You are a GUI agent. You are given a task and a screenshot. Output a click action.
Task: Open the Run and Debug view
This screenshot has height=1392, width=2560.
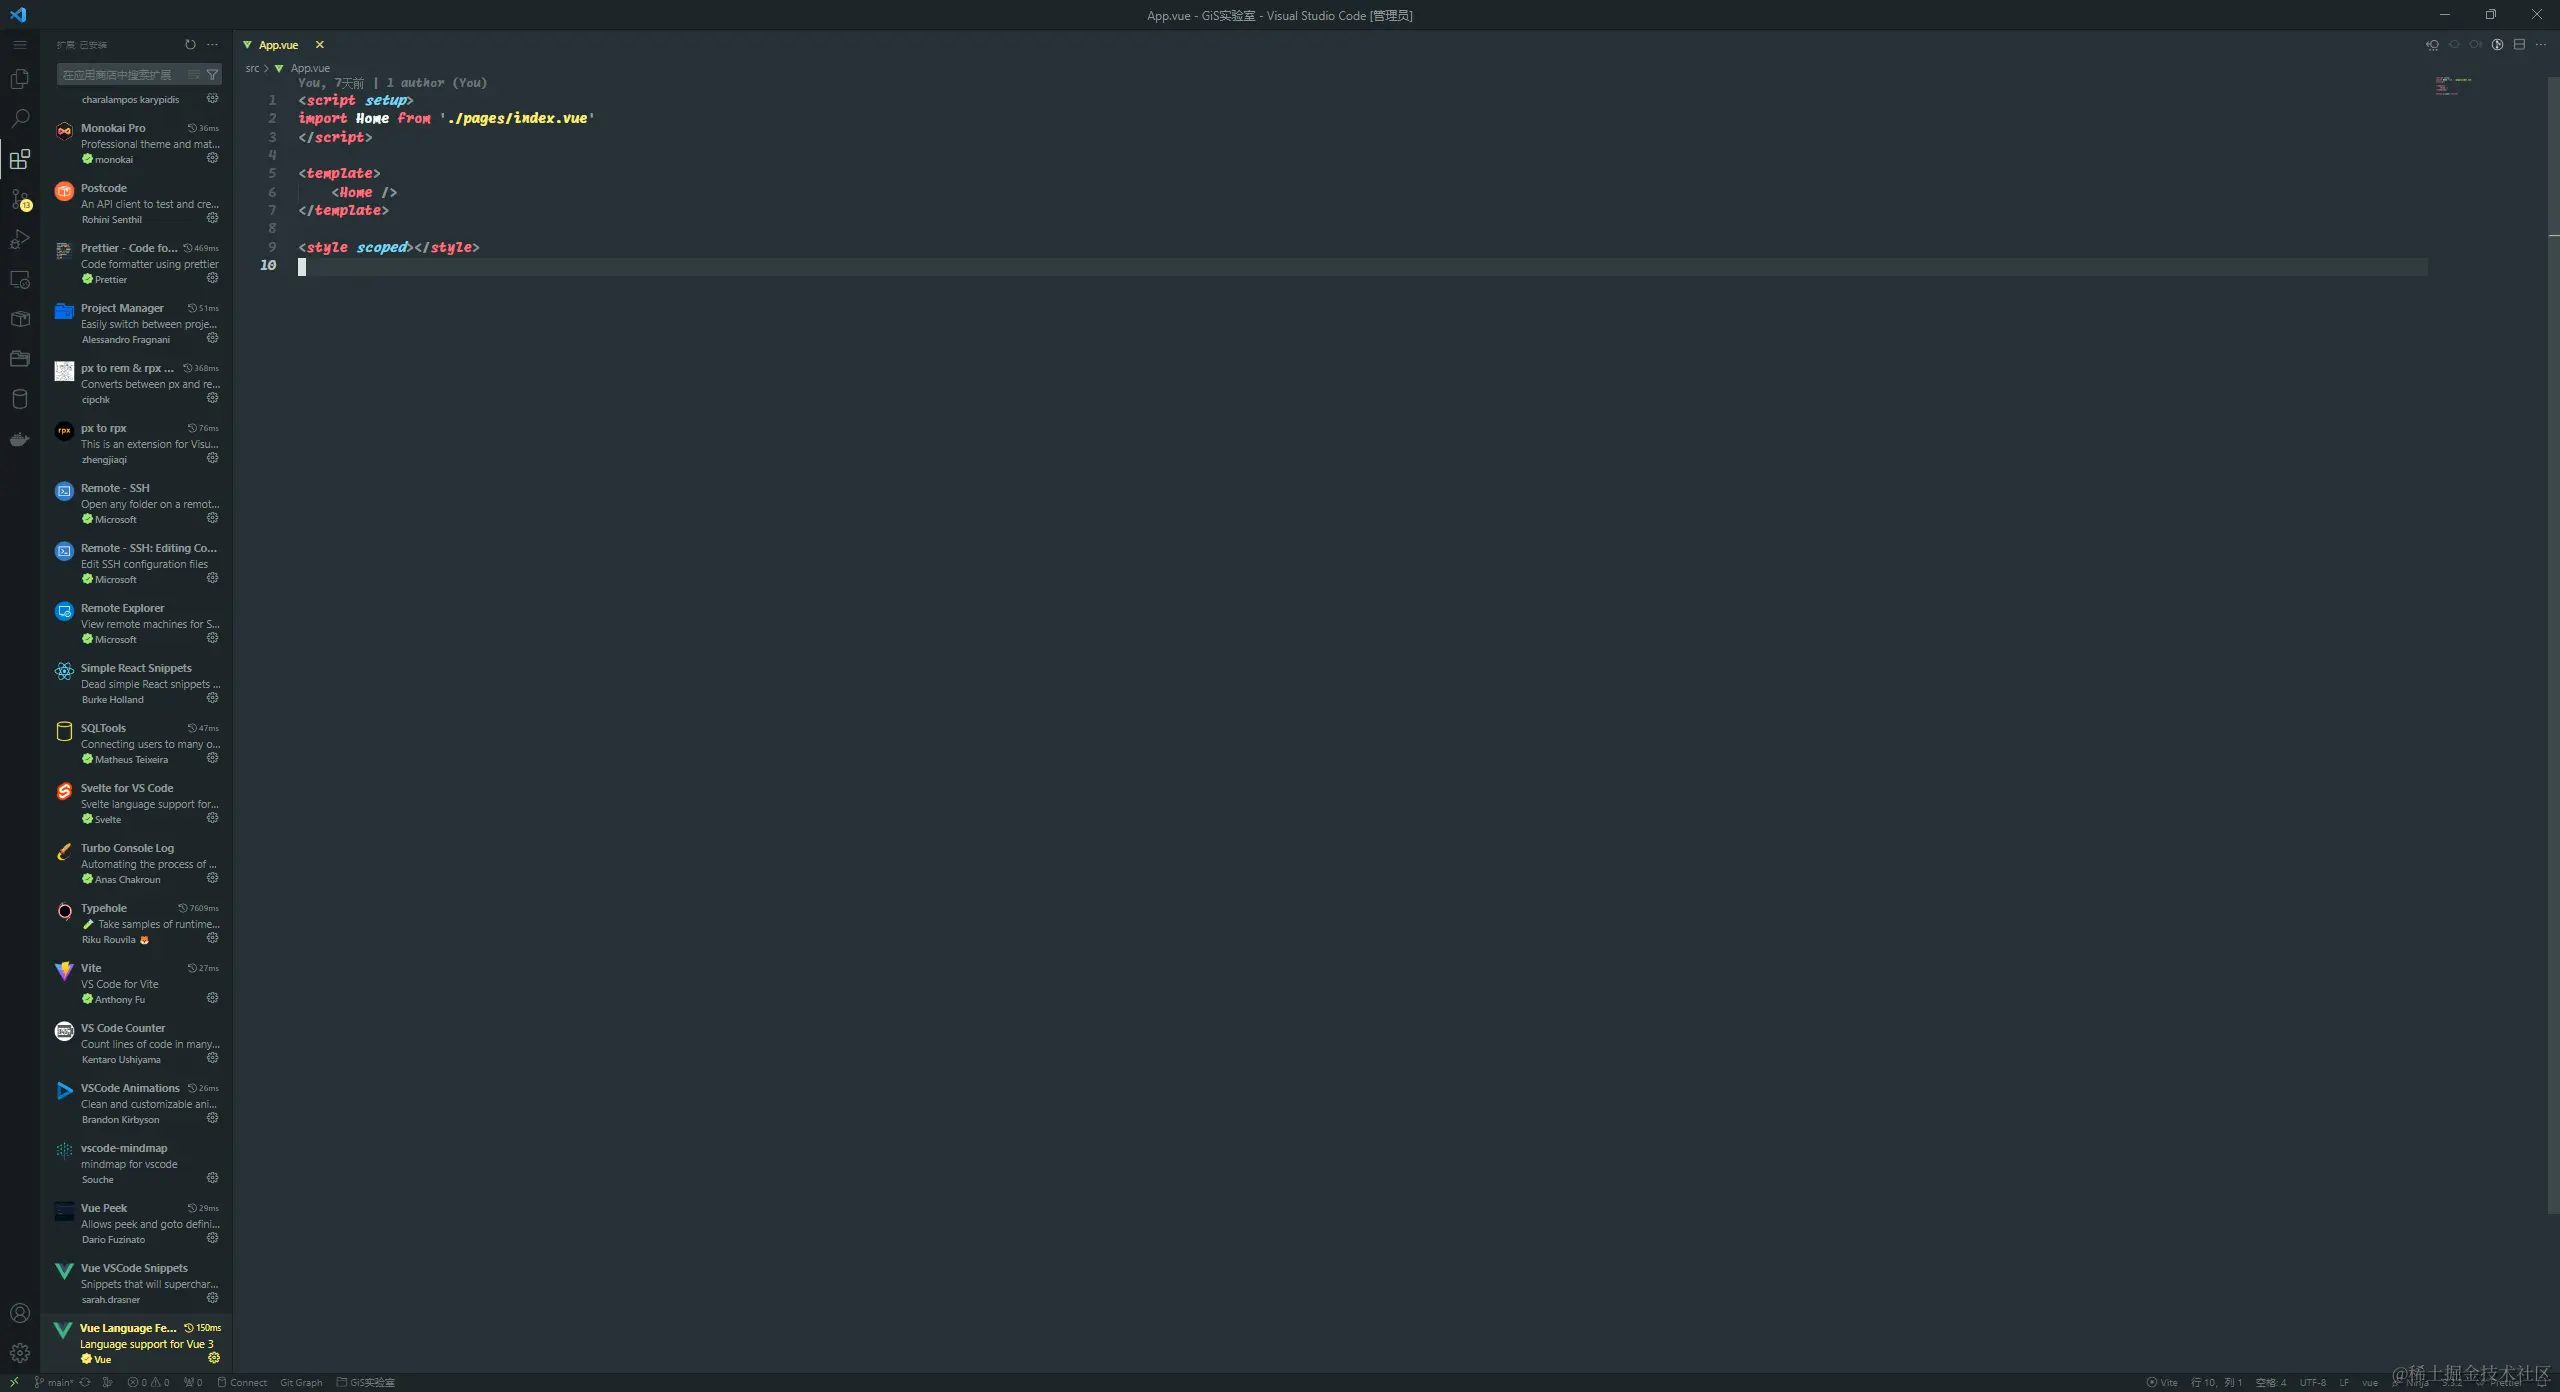pos(19,239)
